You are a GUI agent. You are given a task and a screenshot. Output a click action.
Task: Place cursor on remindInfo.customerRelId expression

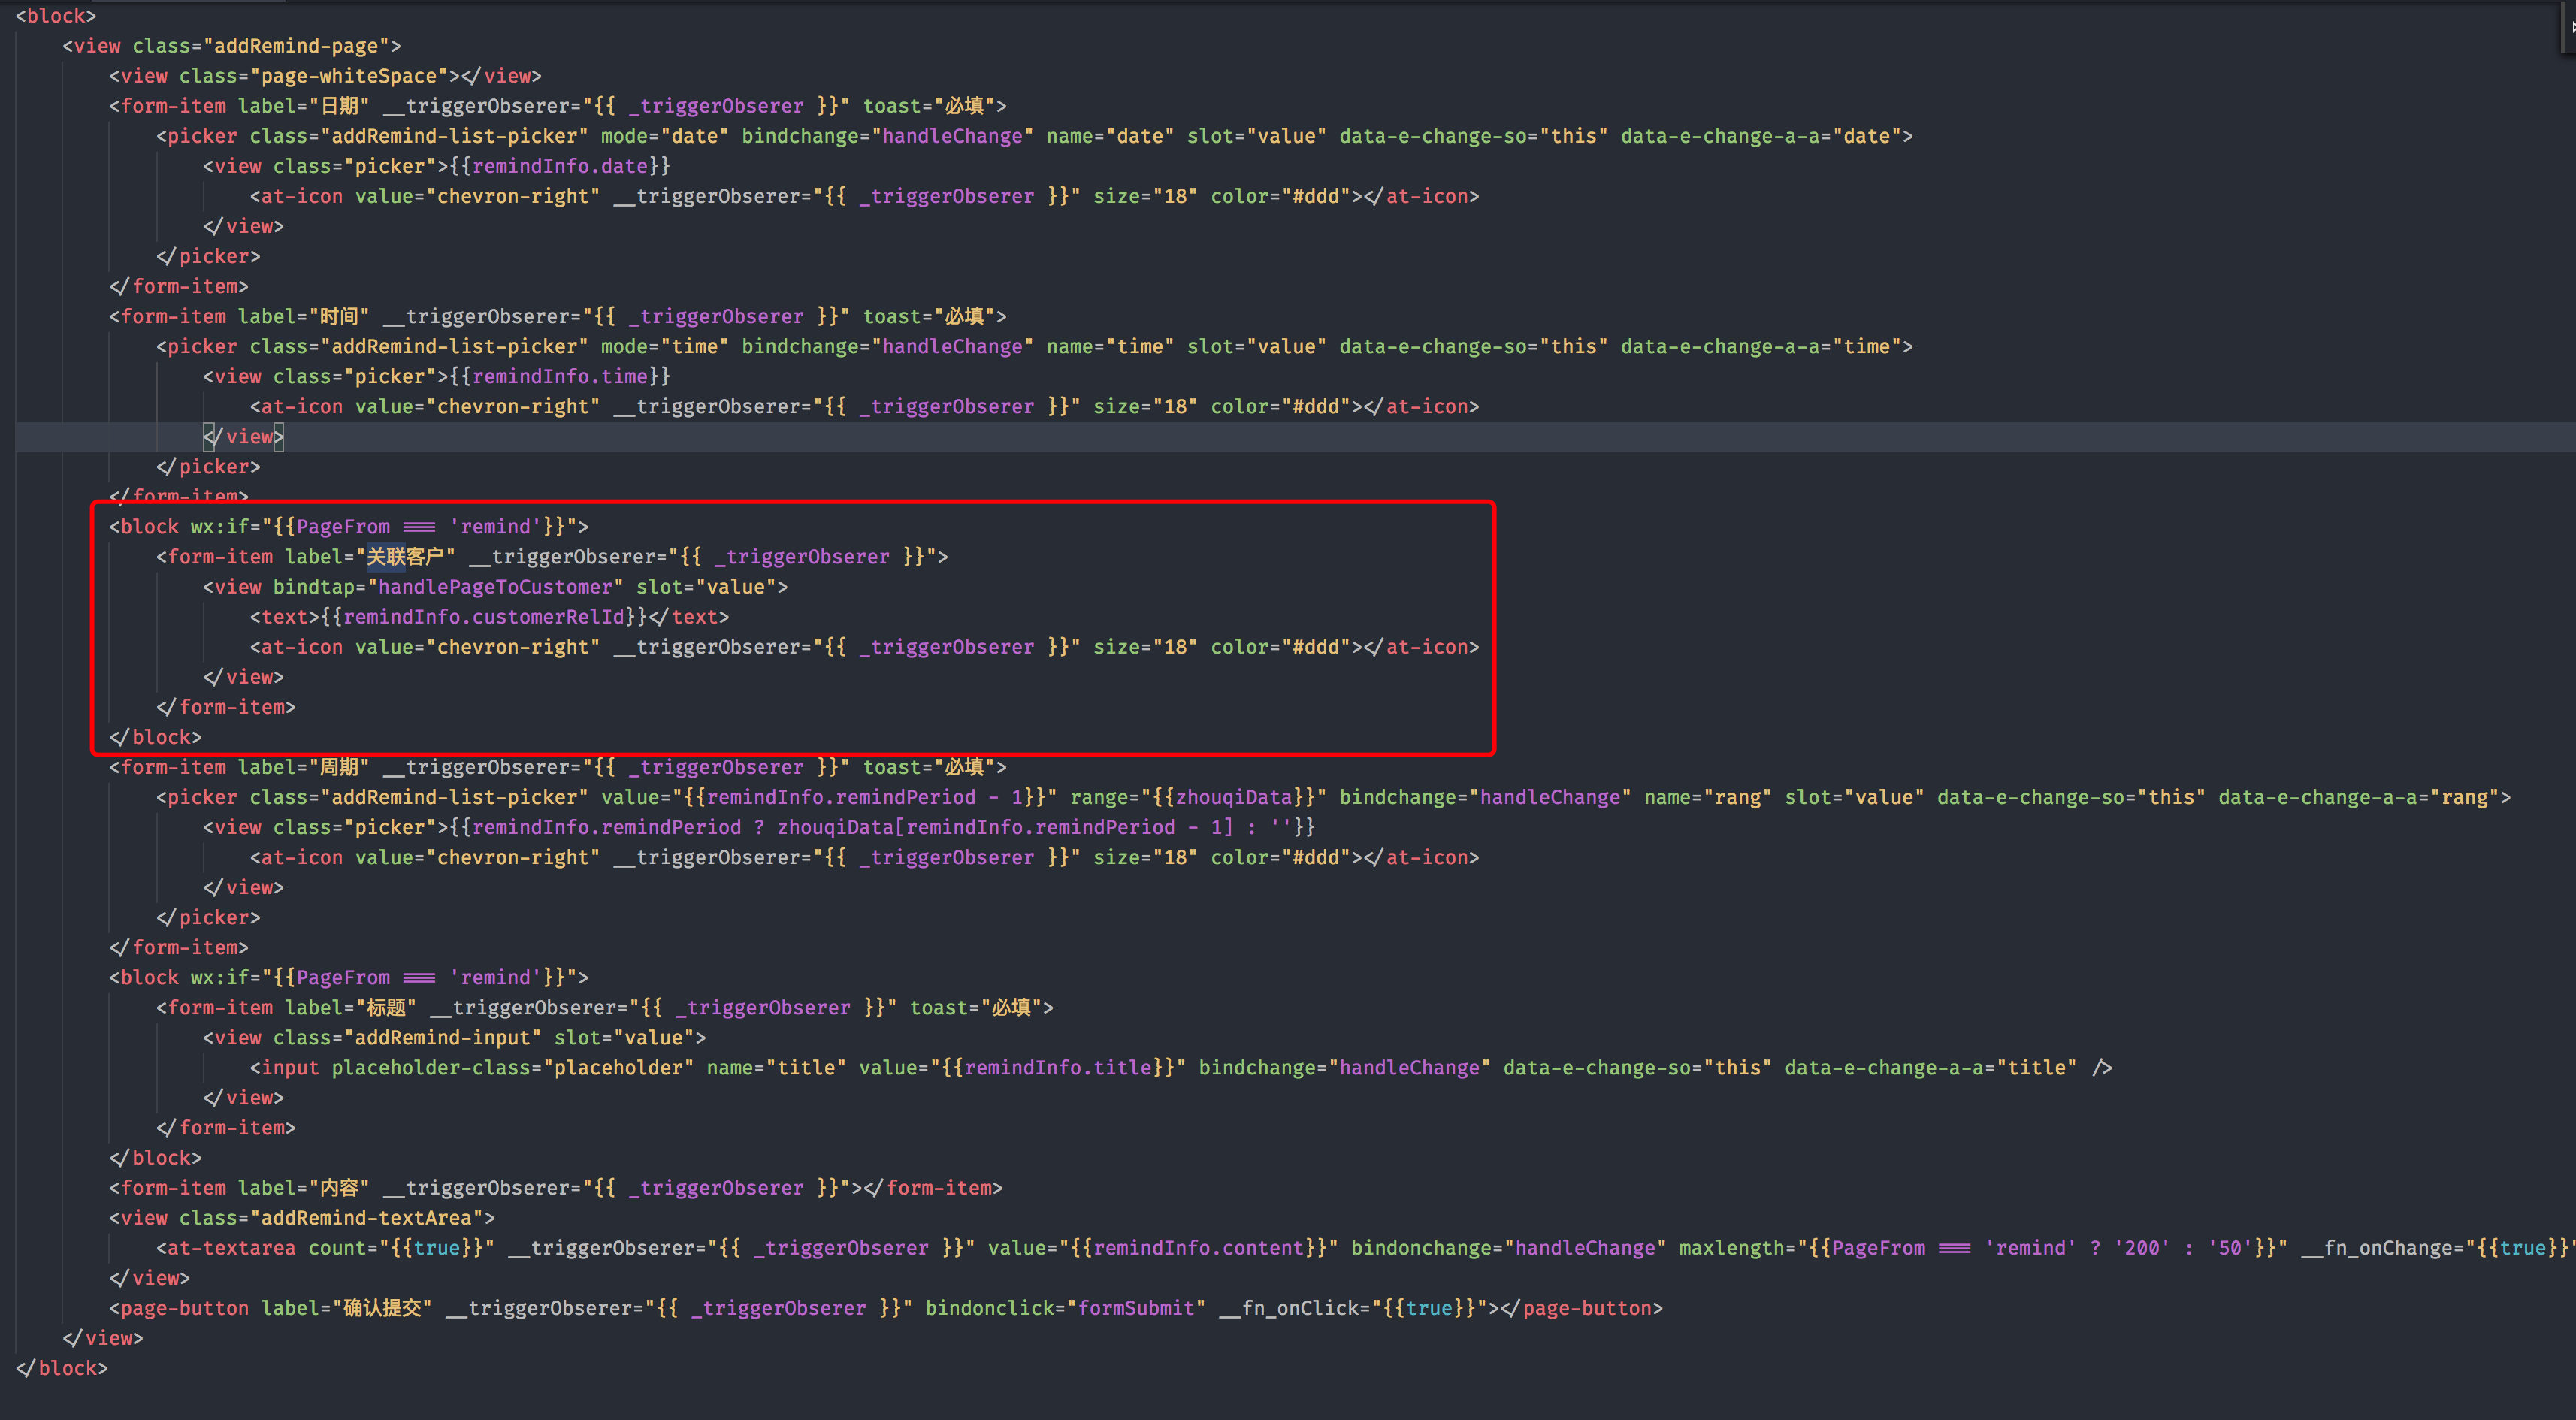tap(484, 617)
